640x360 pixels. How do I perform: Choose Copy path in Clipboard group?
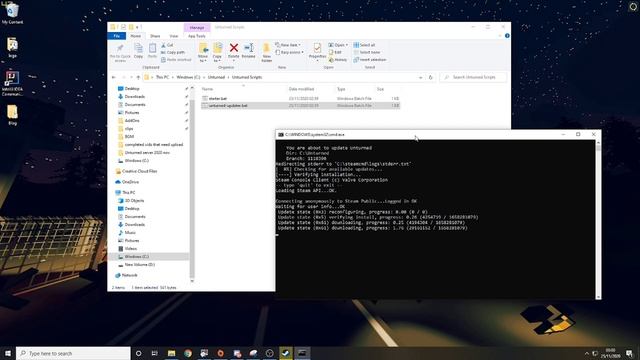[x=173, y=52]
